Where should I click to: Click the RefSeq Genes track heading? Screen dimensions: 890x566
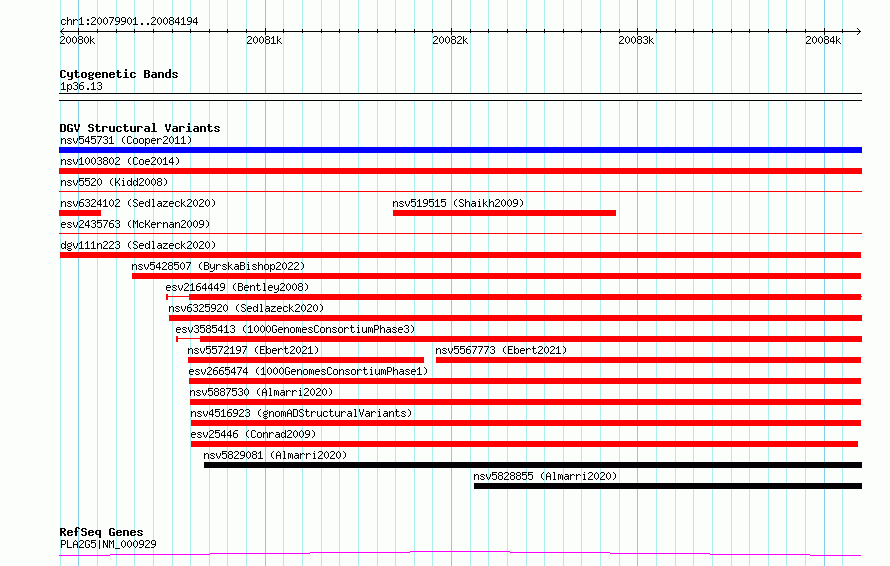(101, 532)
